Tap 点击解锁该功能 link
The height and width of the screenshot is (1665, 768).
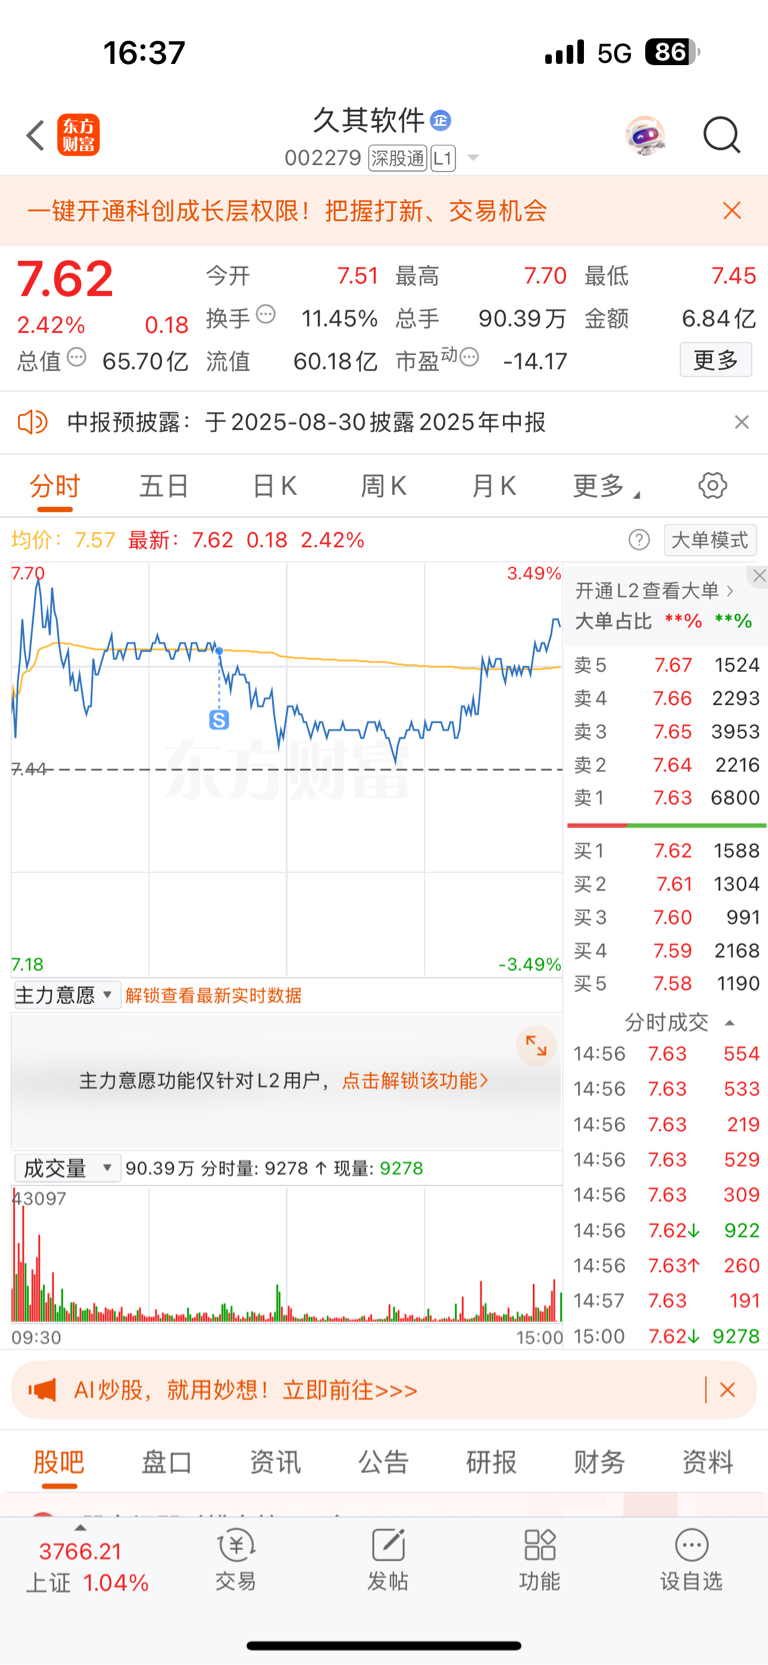click(415, 1081)
